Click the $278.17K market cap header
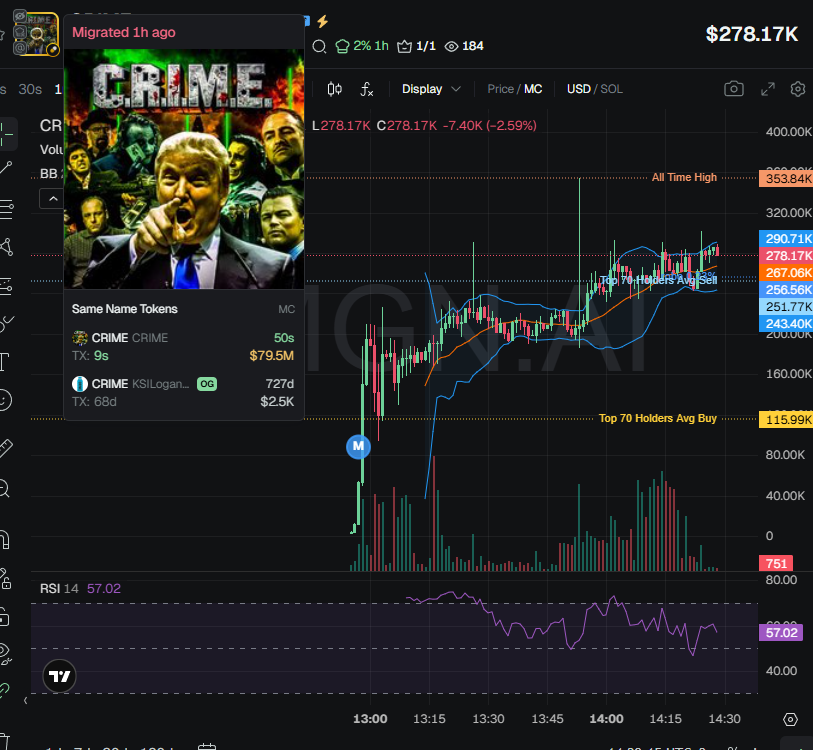Viewport: 813px width, 750px height. point(752,34)
